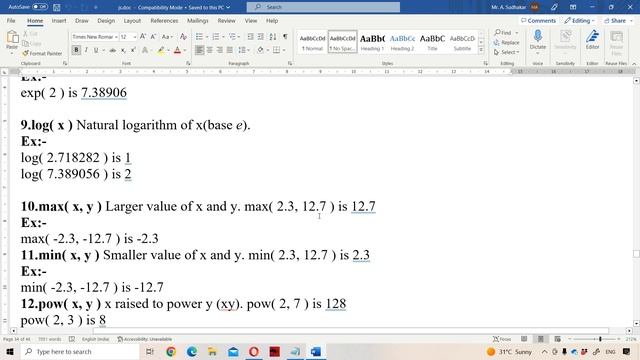The width and height of the screenshot is (640, 360).
Task: Increase paragraph indent
Action: coord(261,37)
